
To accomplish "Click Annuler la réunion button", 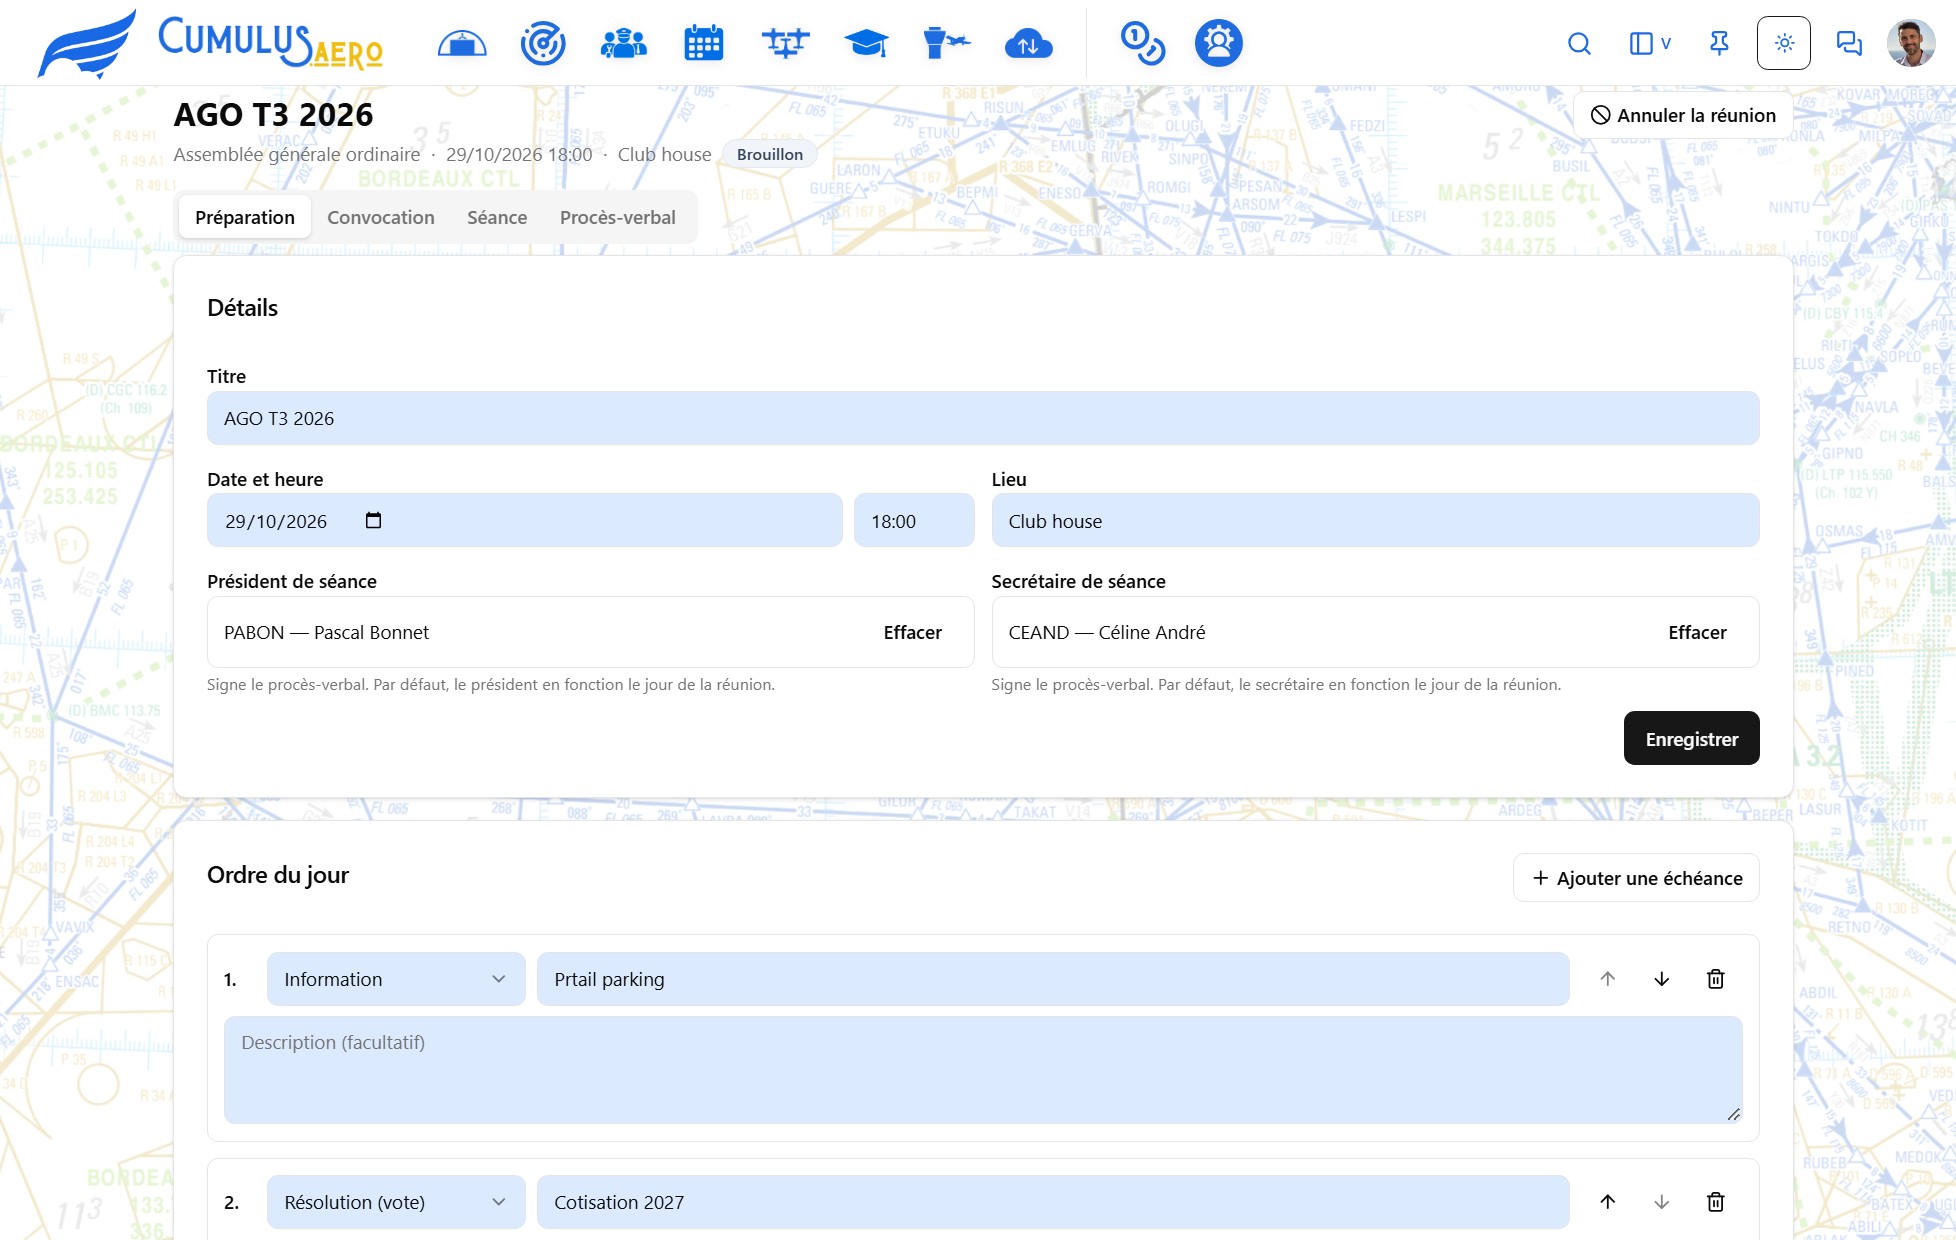I will 1683,115.
